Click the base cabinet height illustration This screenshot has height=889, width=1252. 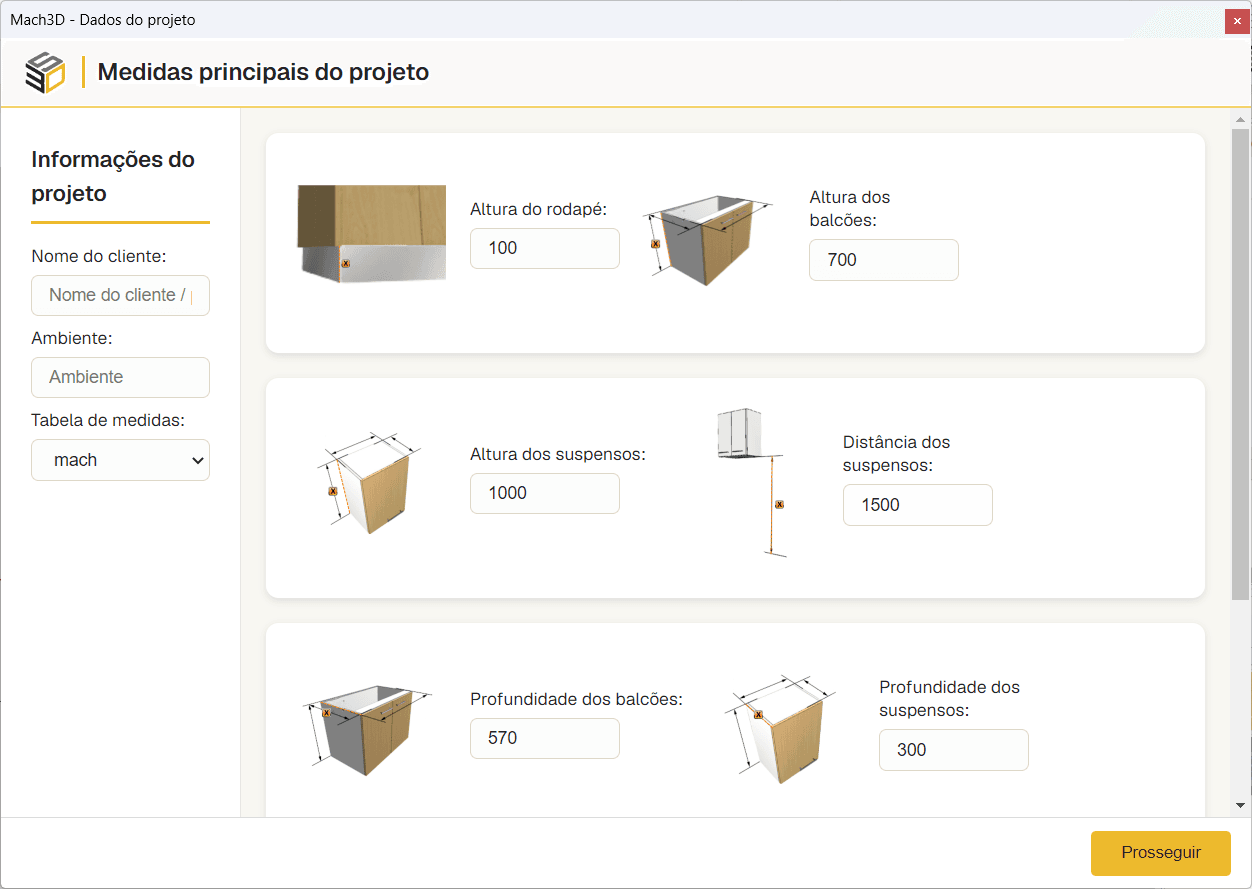pyautogui.click(x=708, y=239)
